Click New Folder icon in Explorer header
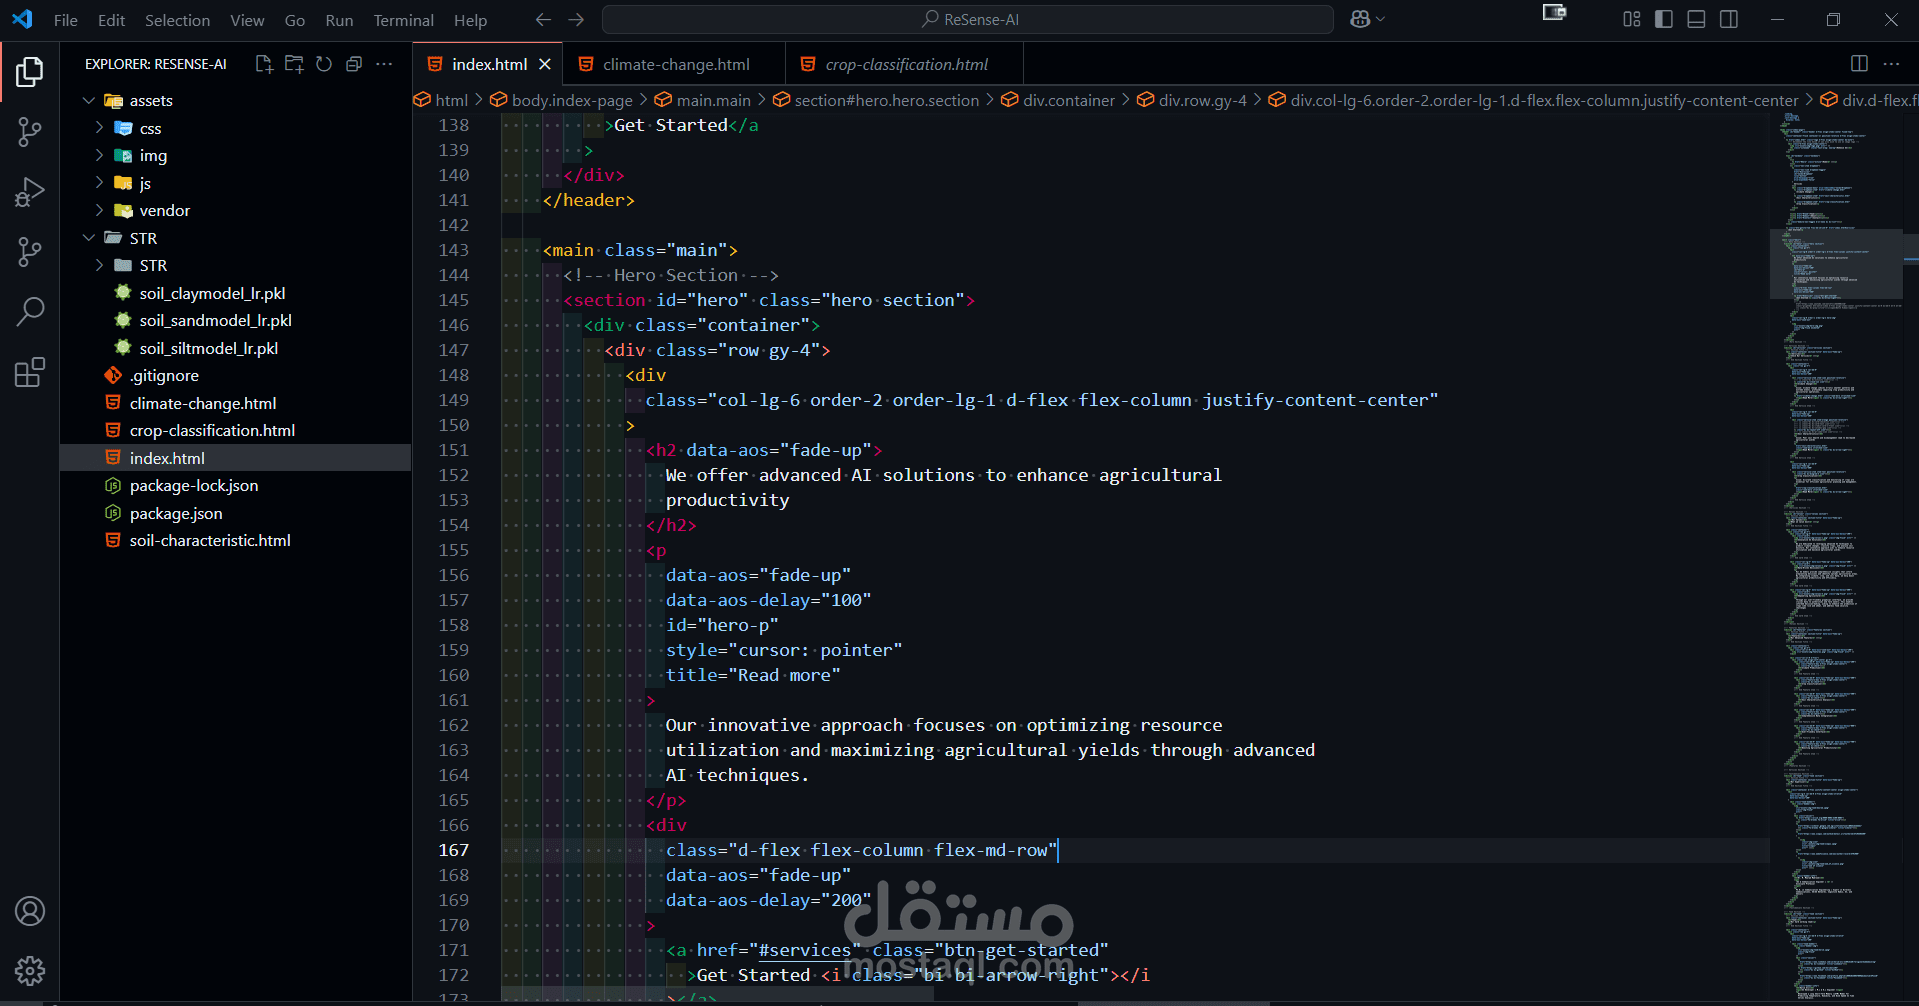This screenshot has height=1006, width=1919. click(x=294, y=64)
